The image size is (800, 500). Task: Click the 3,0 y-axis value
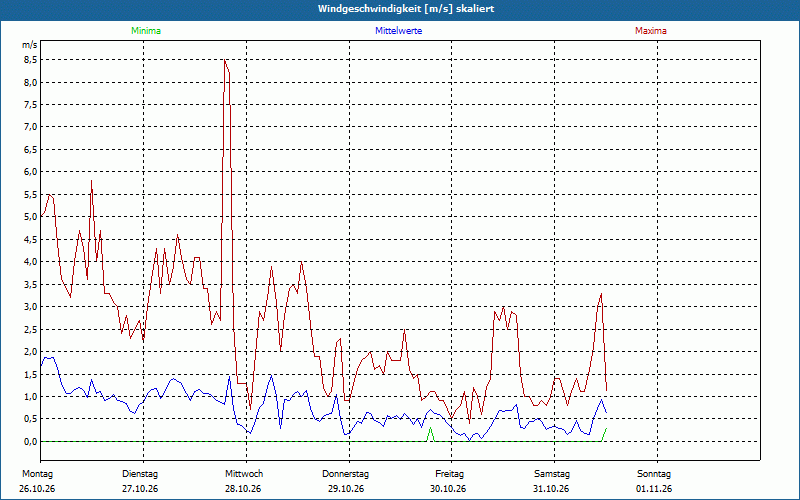31,307
